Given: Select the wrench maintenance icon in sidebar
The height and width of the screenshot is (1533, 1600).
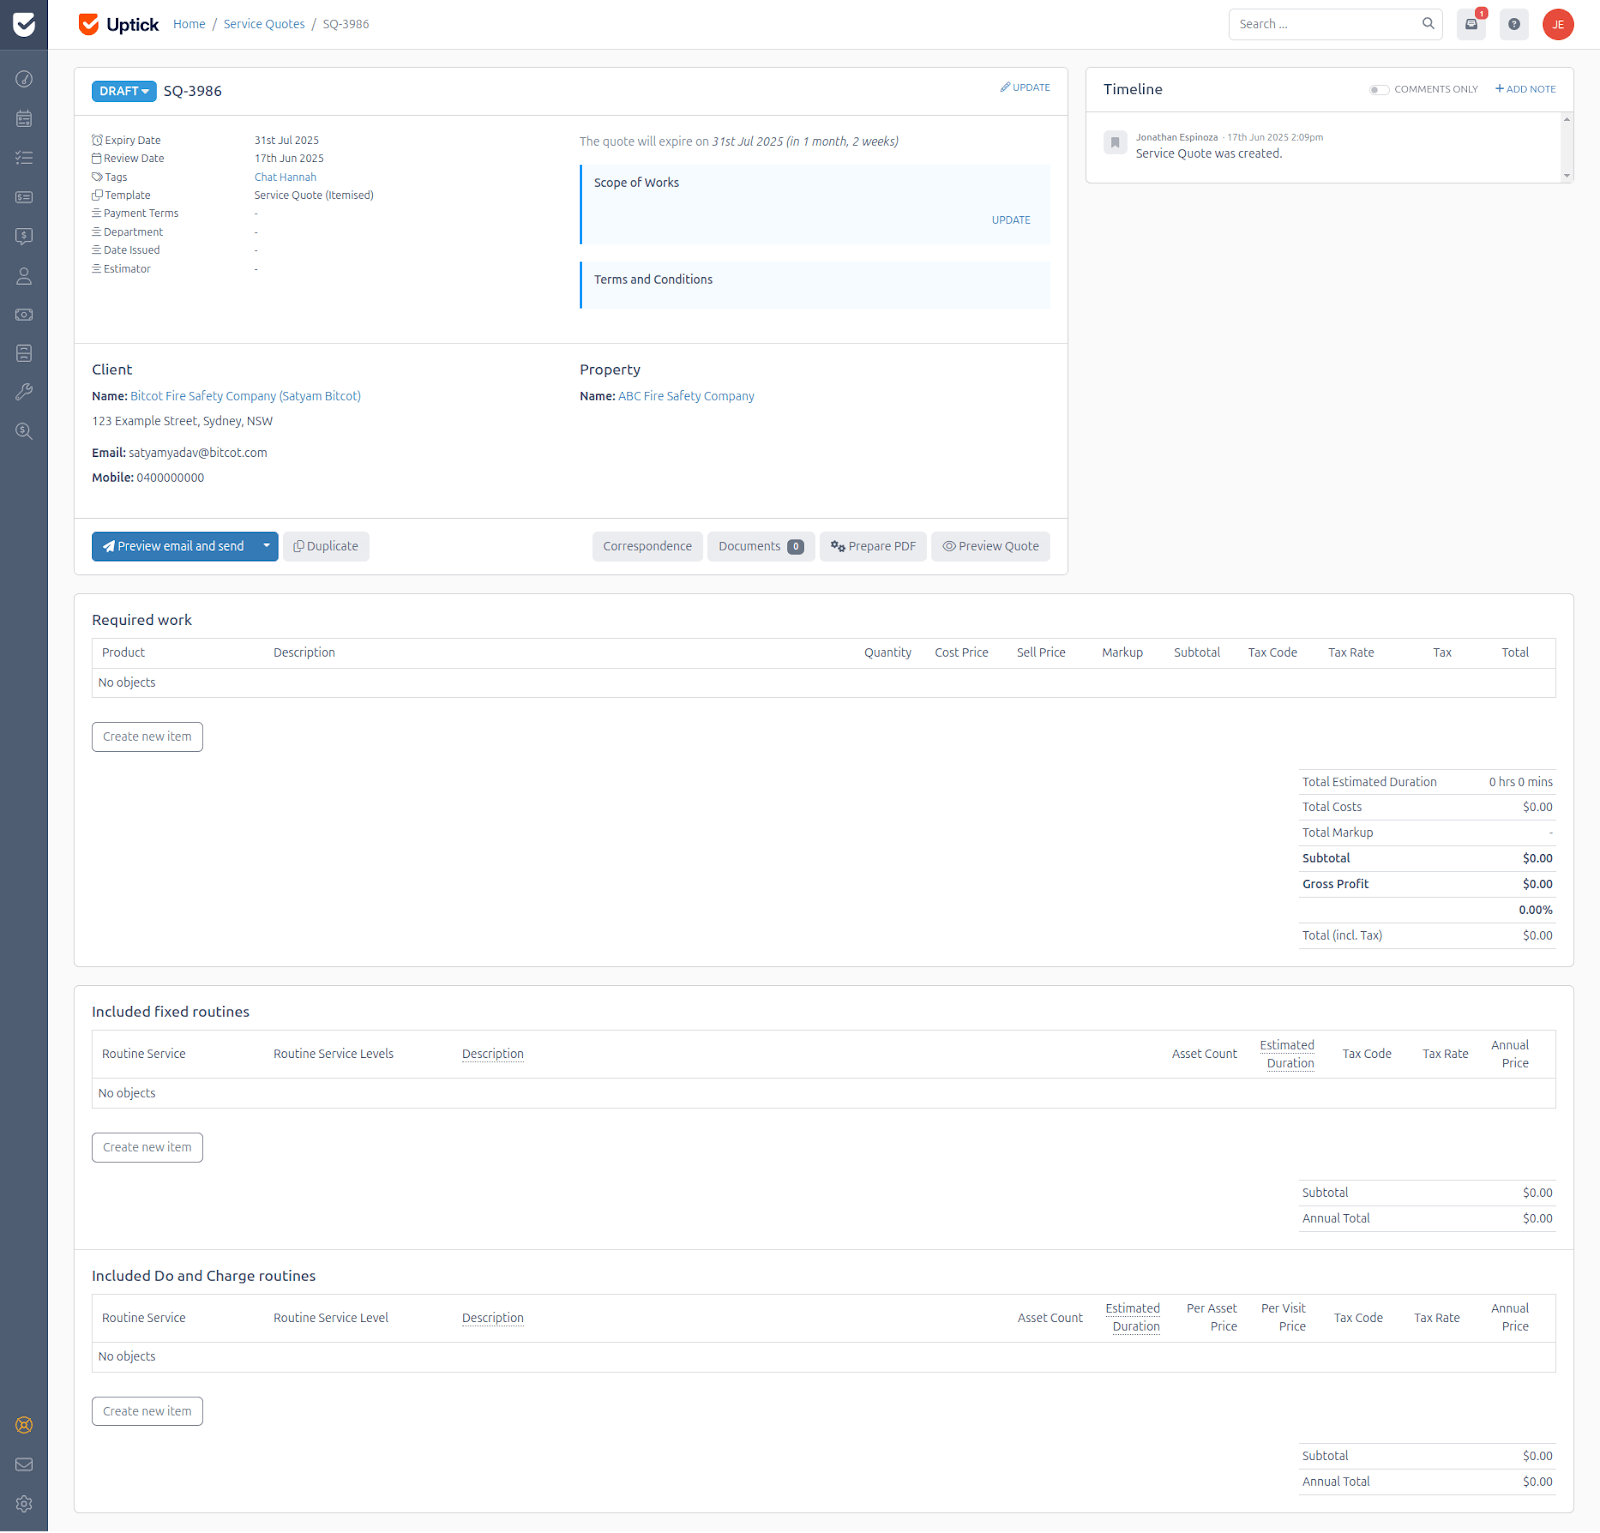Looking at the screenshot, I should coord(23,391).
